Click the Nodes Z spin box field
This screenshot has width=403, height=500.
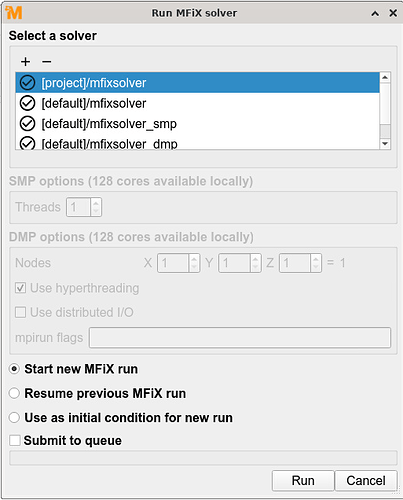pos(295,263)
